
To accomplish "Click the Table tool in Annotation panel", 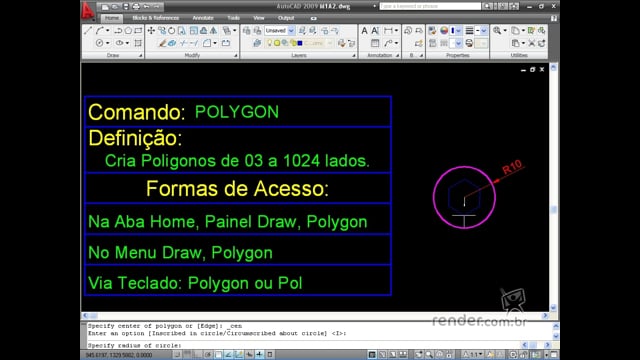I will pos(375,43).
